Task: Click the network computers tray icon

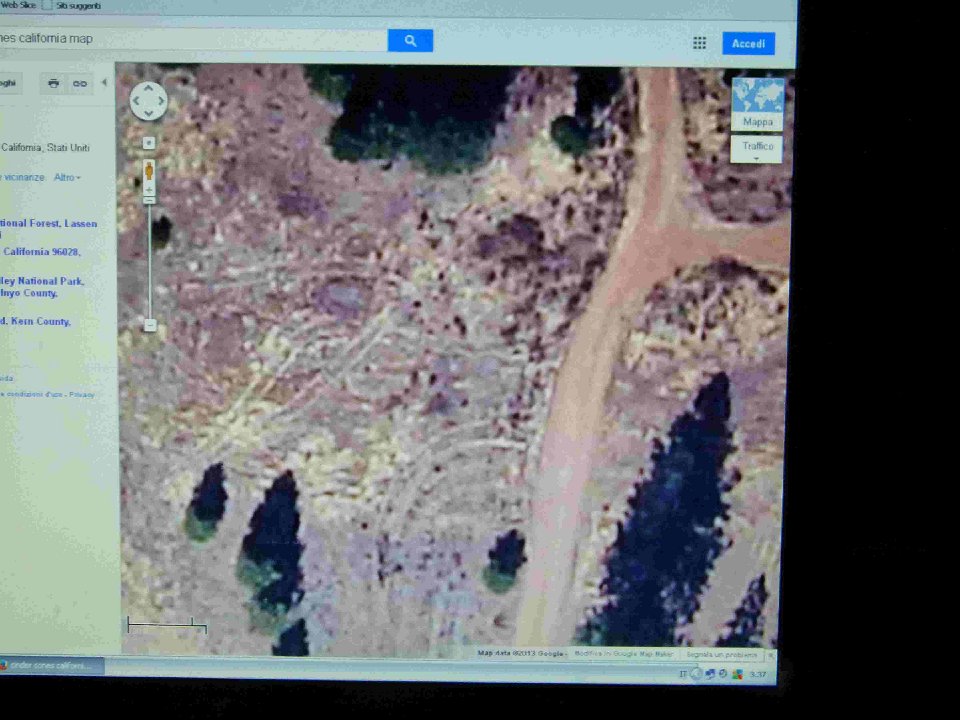Action: [x=710, y=674]
